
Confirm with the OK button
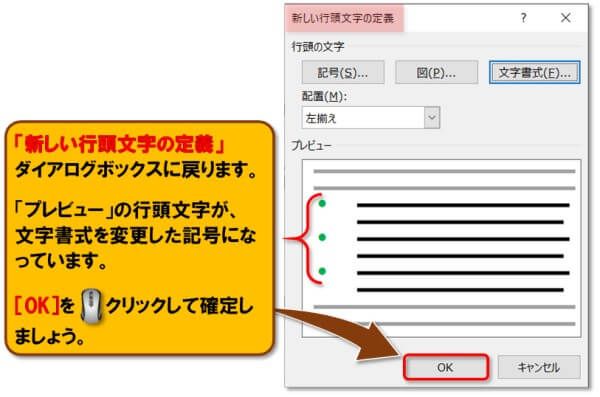tap(446, 367)
